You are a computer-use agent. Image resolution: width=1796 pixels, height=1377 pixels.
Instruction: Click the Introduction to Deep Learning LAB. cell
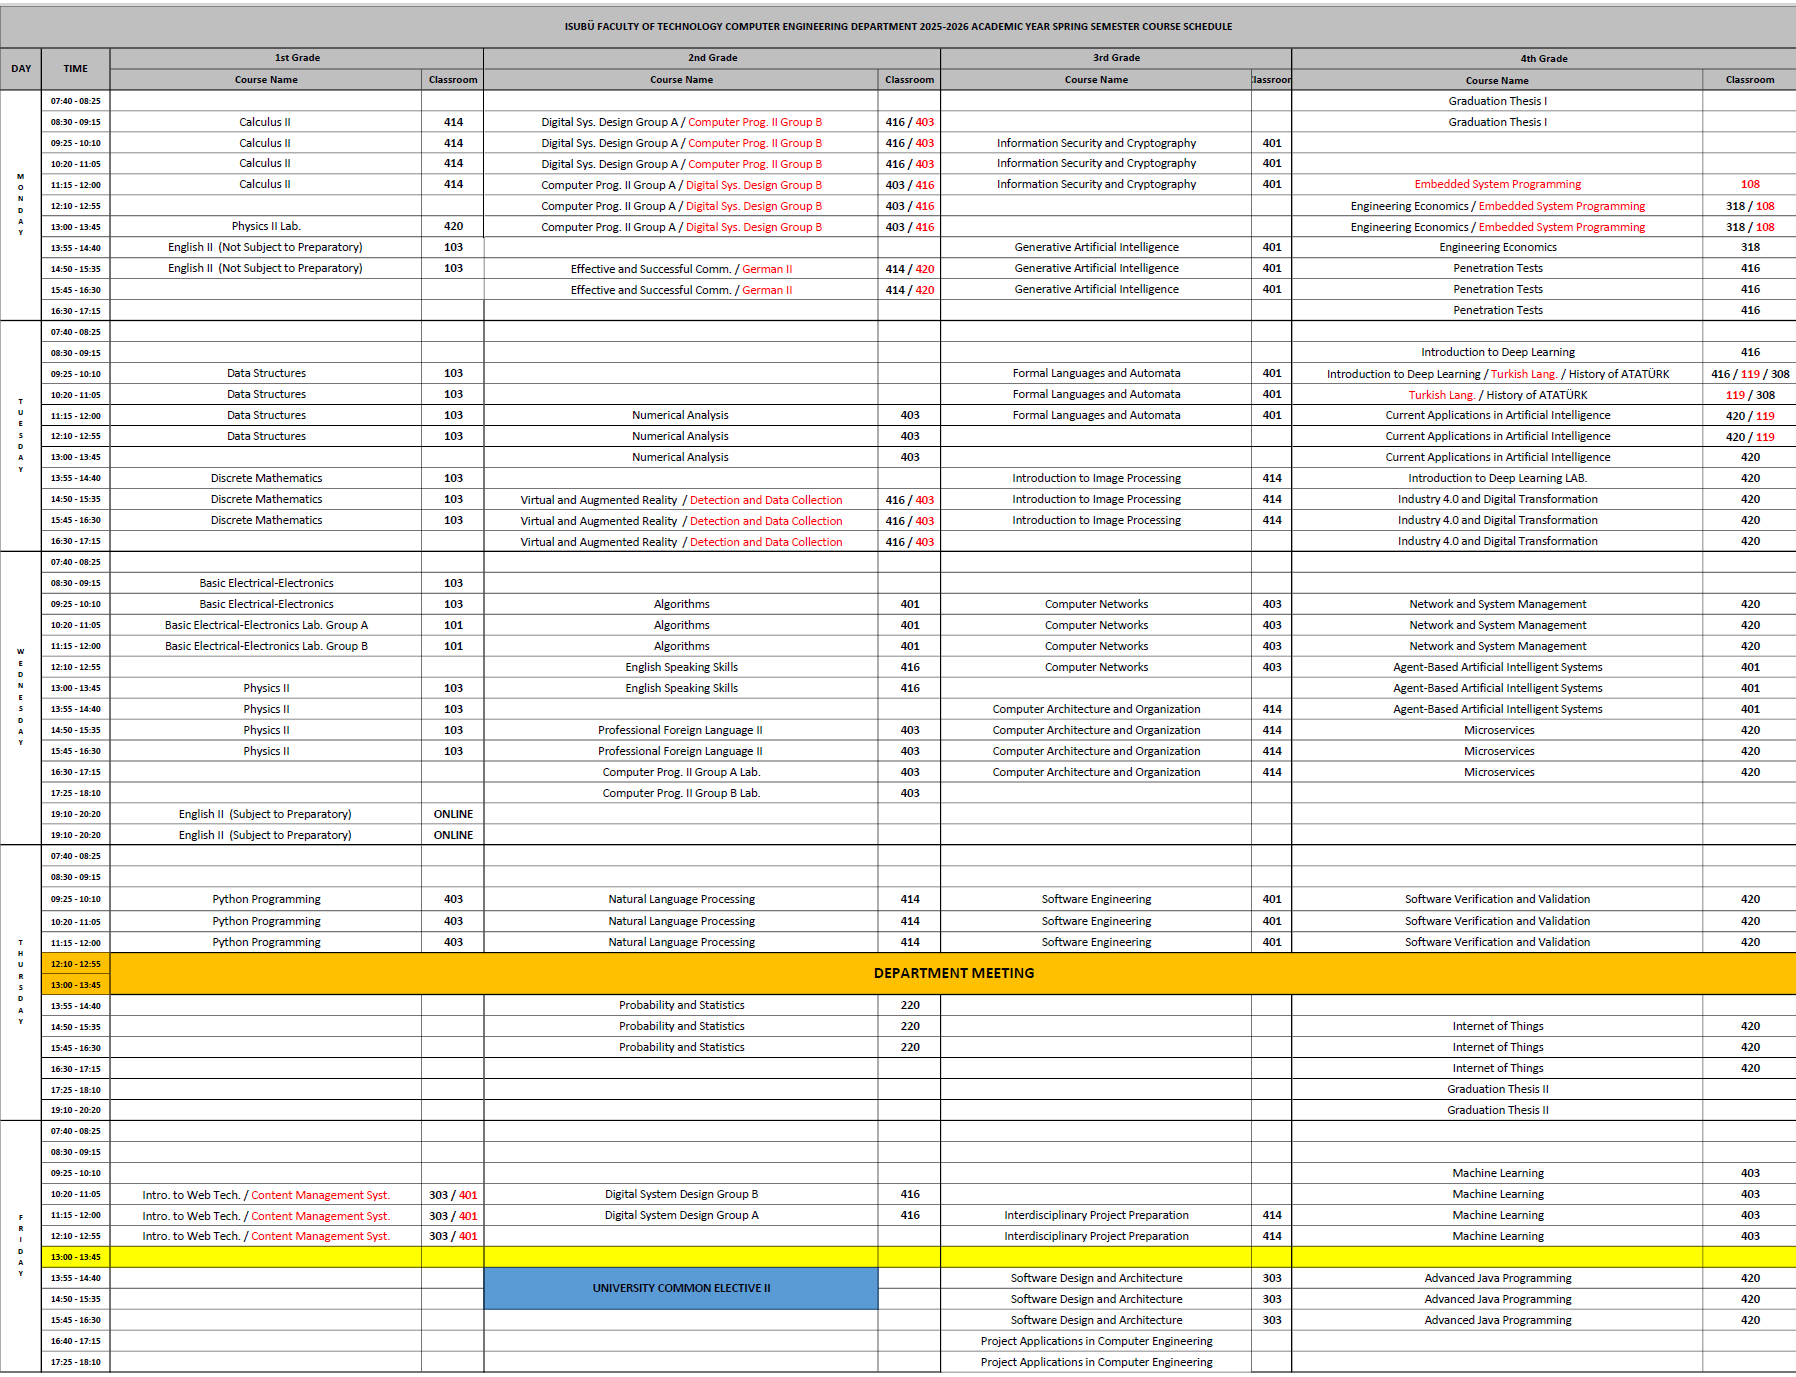point(1497,478)
